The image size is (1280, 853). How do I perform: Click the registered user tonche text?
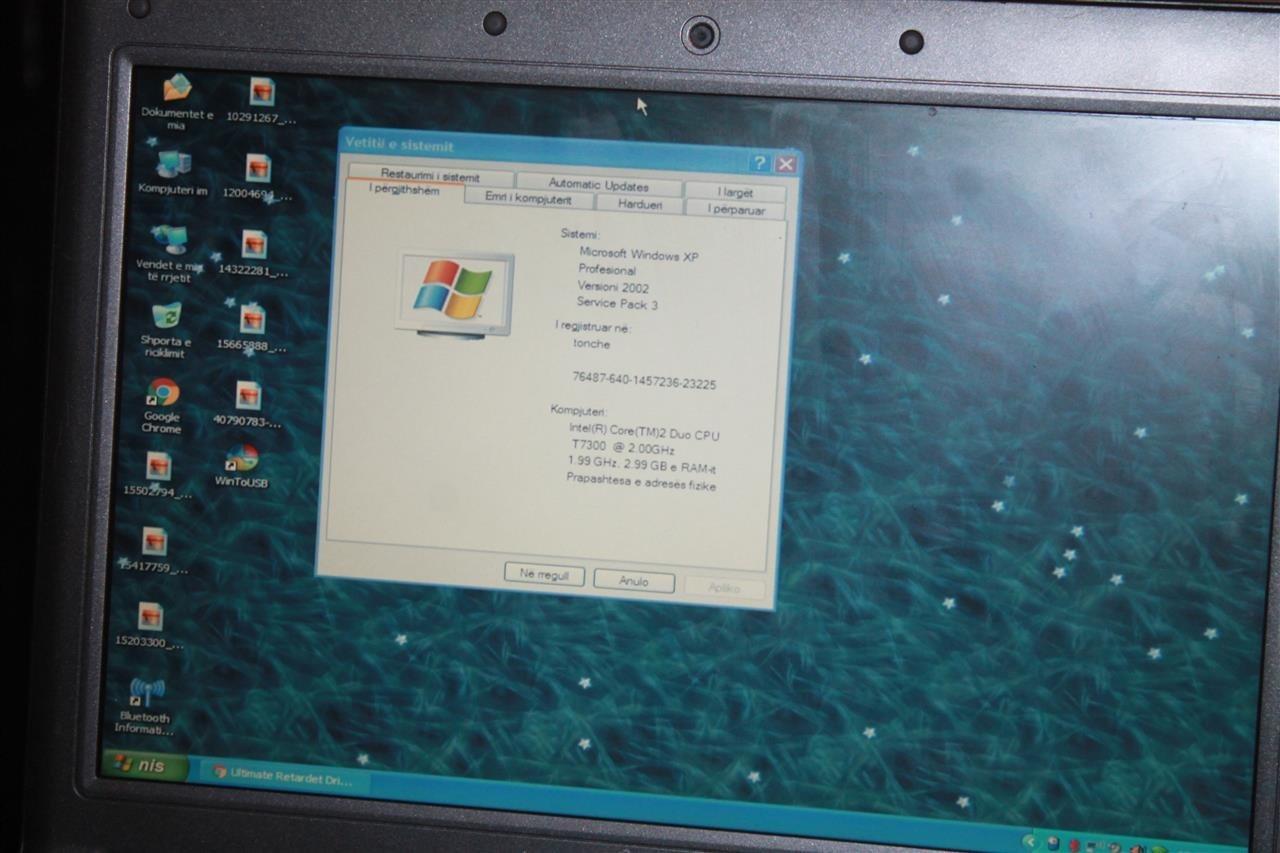[x=591, y=343]
